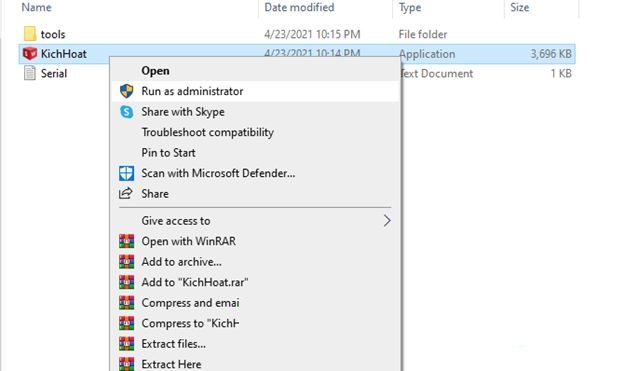Click WinRAR icon next to Open with WinRAR
The height and width of the screenshot is (371, 624).
[127, 241]
